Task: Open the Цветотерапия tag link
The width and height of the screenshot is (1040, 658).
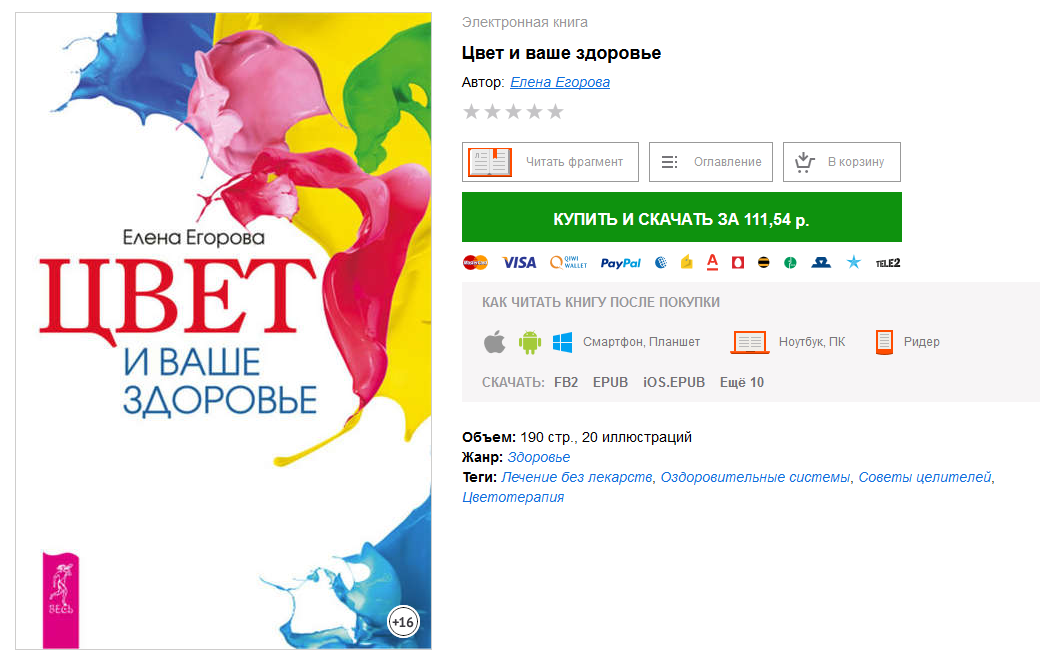Action: pyautogui.click(x=513, y=497)
